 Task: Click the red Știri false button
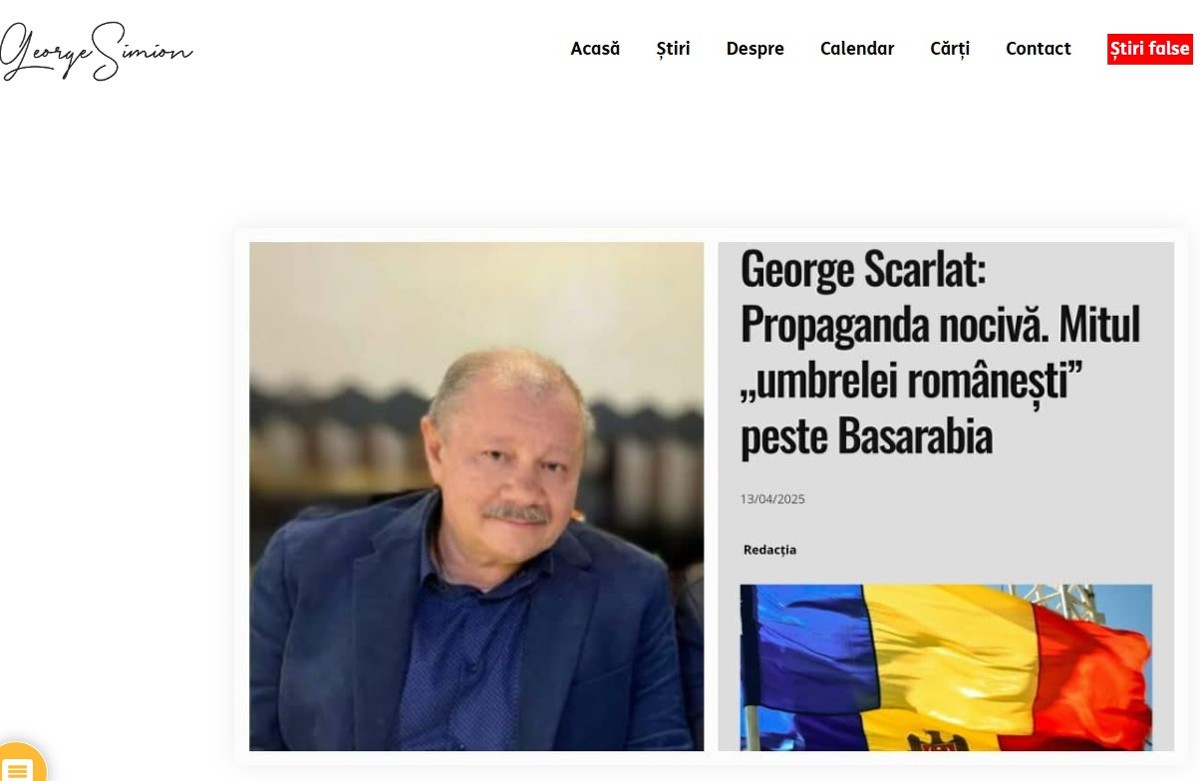point(1150,49)
